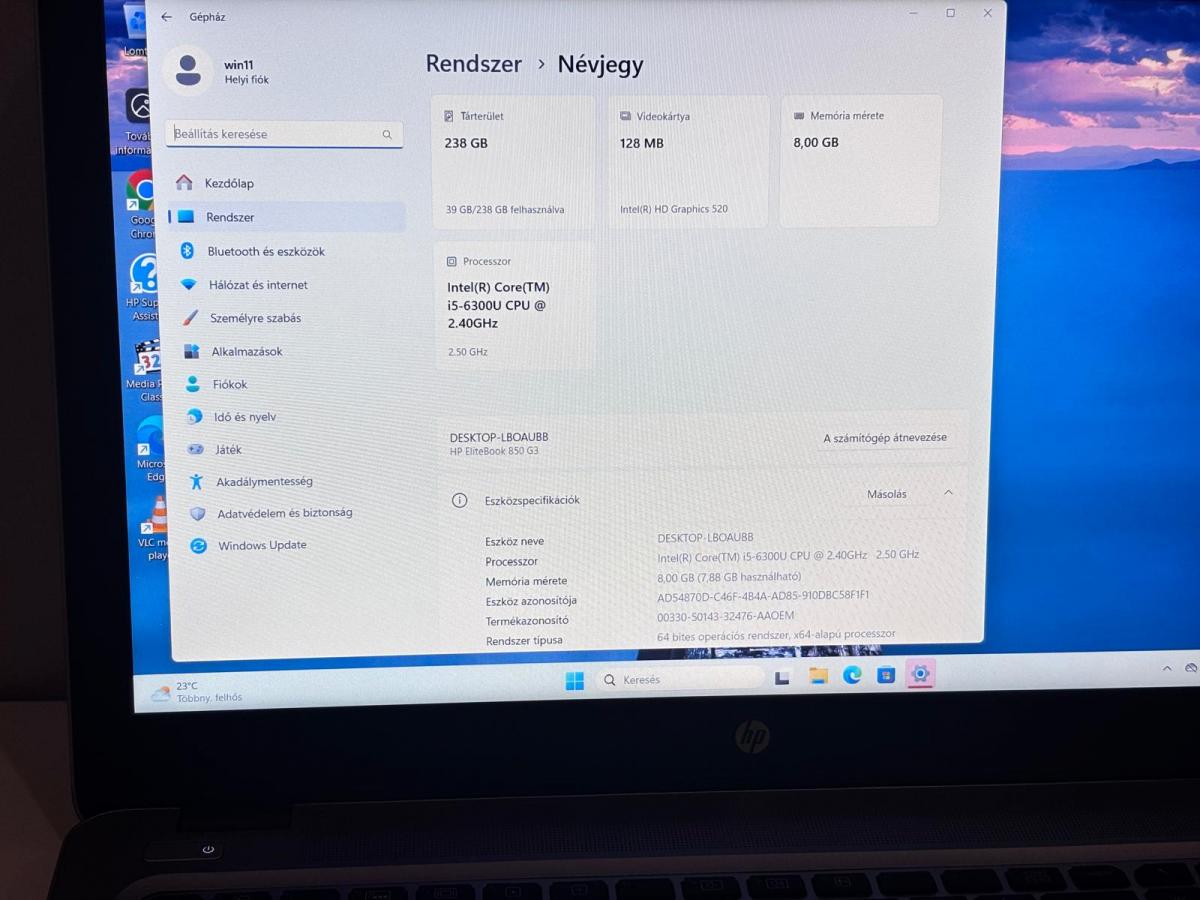
Task: Select Rendszer in the sidebar
Action: click(x=287, y=217)
